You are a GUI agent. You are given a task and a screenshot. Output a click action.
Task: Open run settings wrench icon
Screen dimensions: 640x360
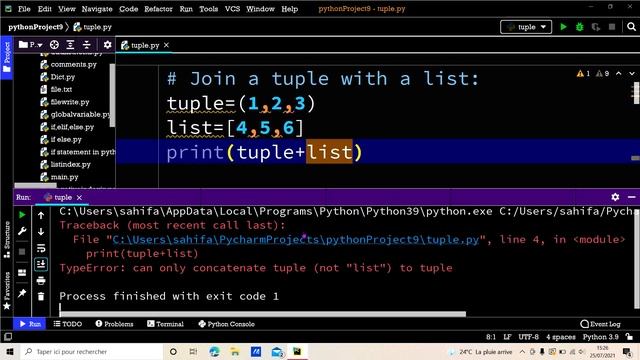22,231
